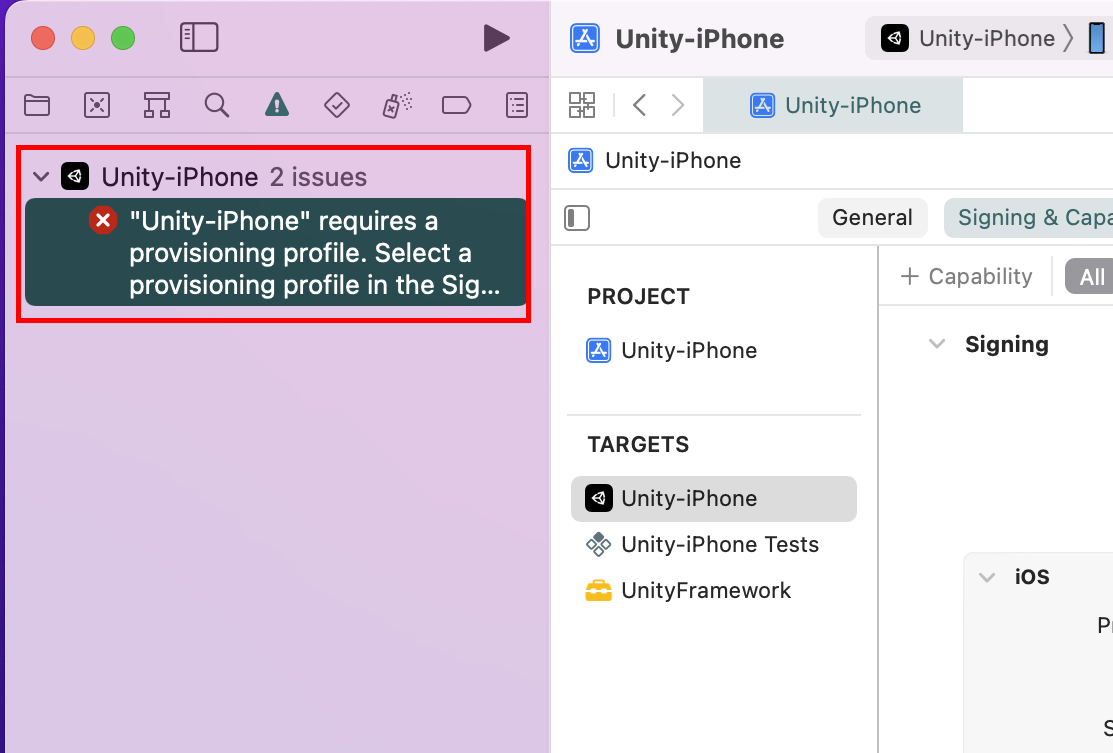This screenshot has width=1113, height=753.
Task: Open the Report navigator list icon
Action: point(517,106)
